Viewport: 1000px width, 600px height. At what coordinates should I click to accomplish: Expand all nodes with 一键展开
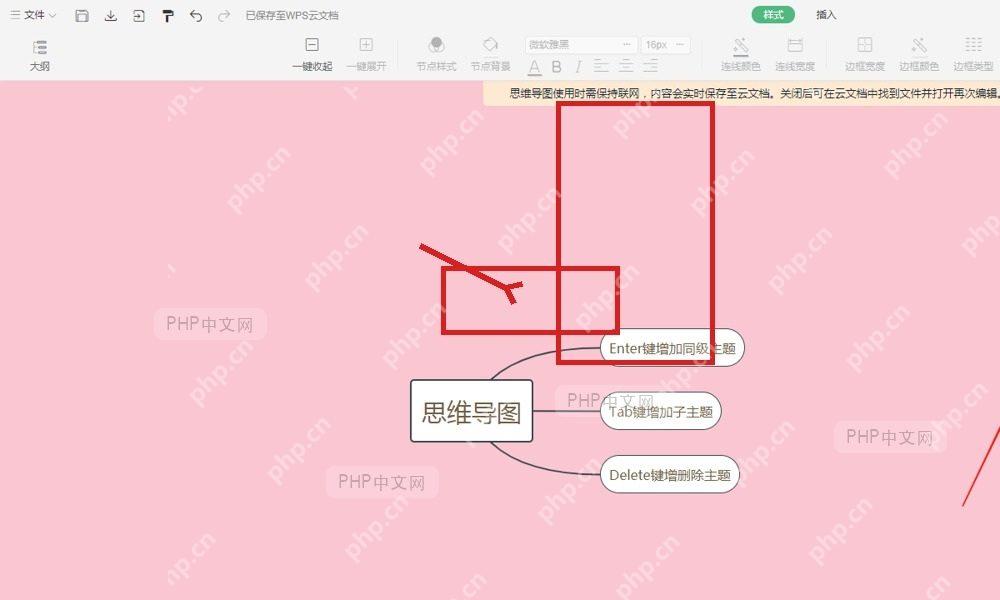366,54
